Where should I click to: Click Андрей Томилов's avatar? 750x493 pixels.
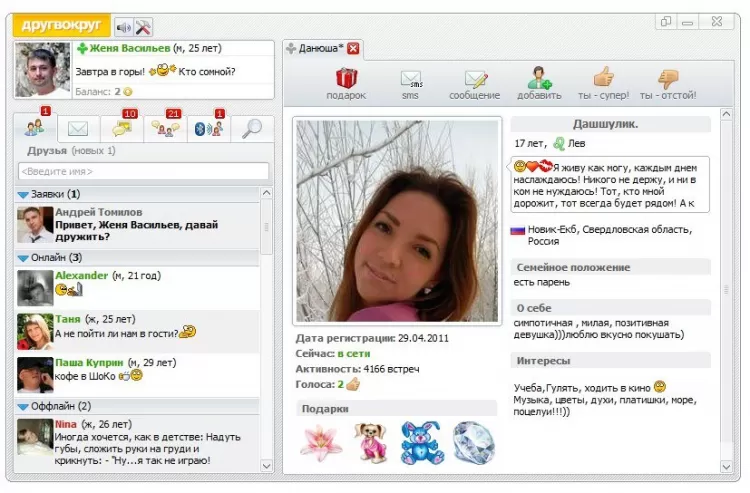[x=35, y=225]
